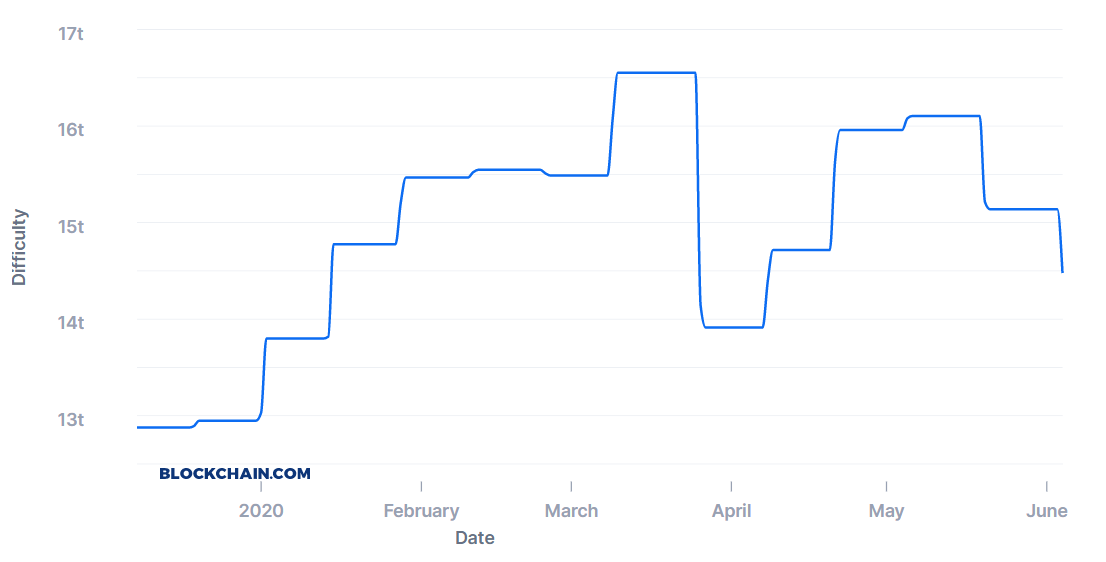Image resolution: width=1106 pixels, height=562 pixels.
Task: Click the 15t y-axis label
Action: [x=71, y=227]
